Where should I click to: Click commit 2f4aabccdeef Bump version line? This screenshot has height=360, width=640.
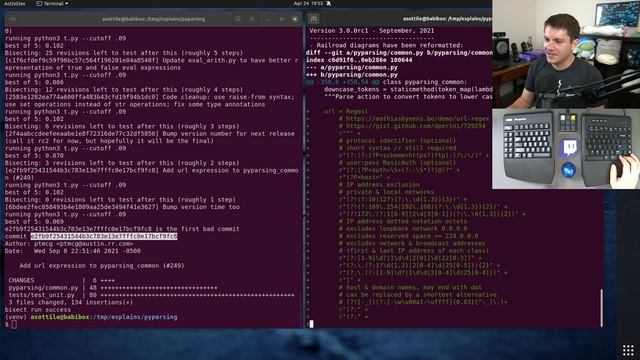point(149,138)
